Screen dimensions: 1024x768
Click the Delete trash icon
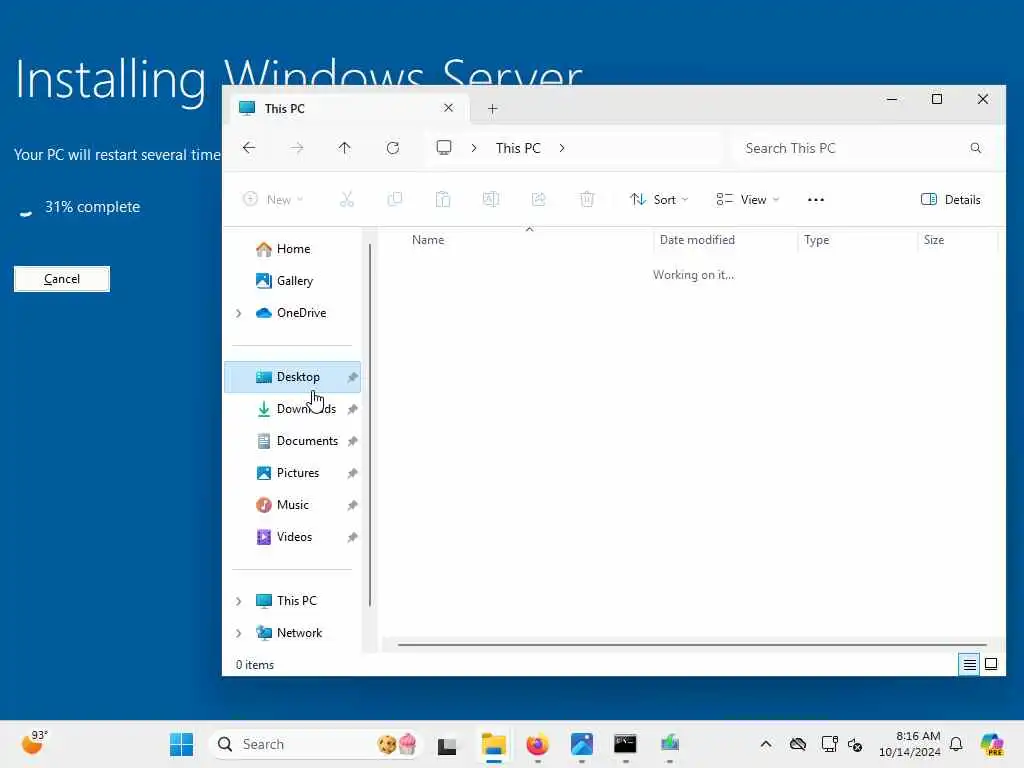point(587,199)
